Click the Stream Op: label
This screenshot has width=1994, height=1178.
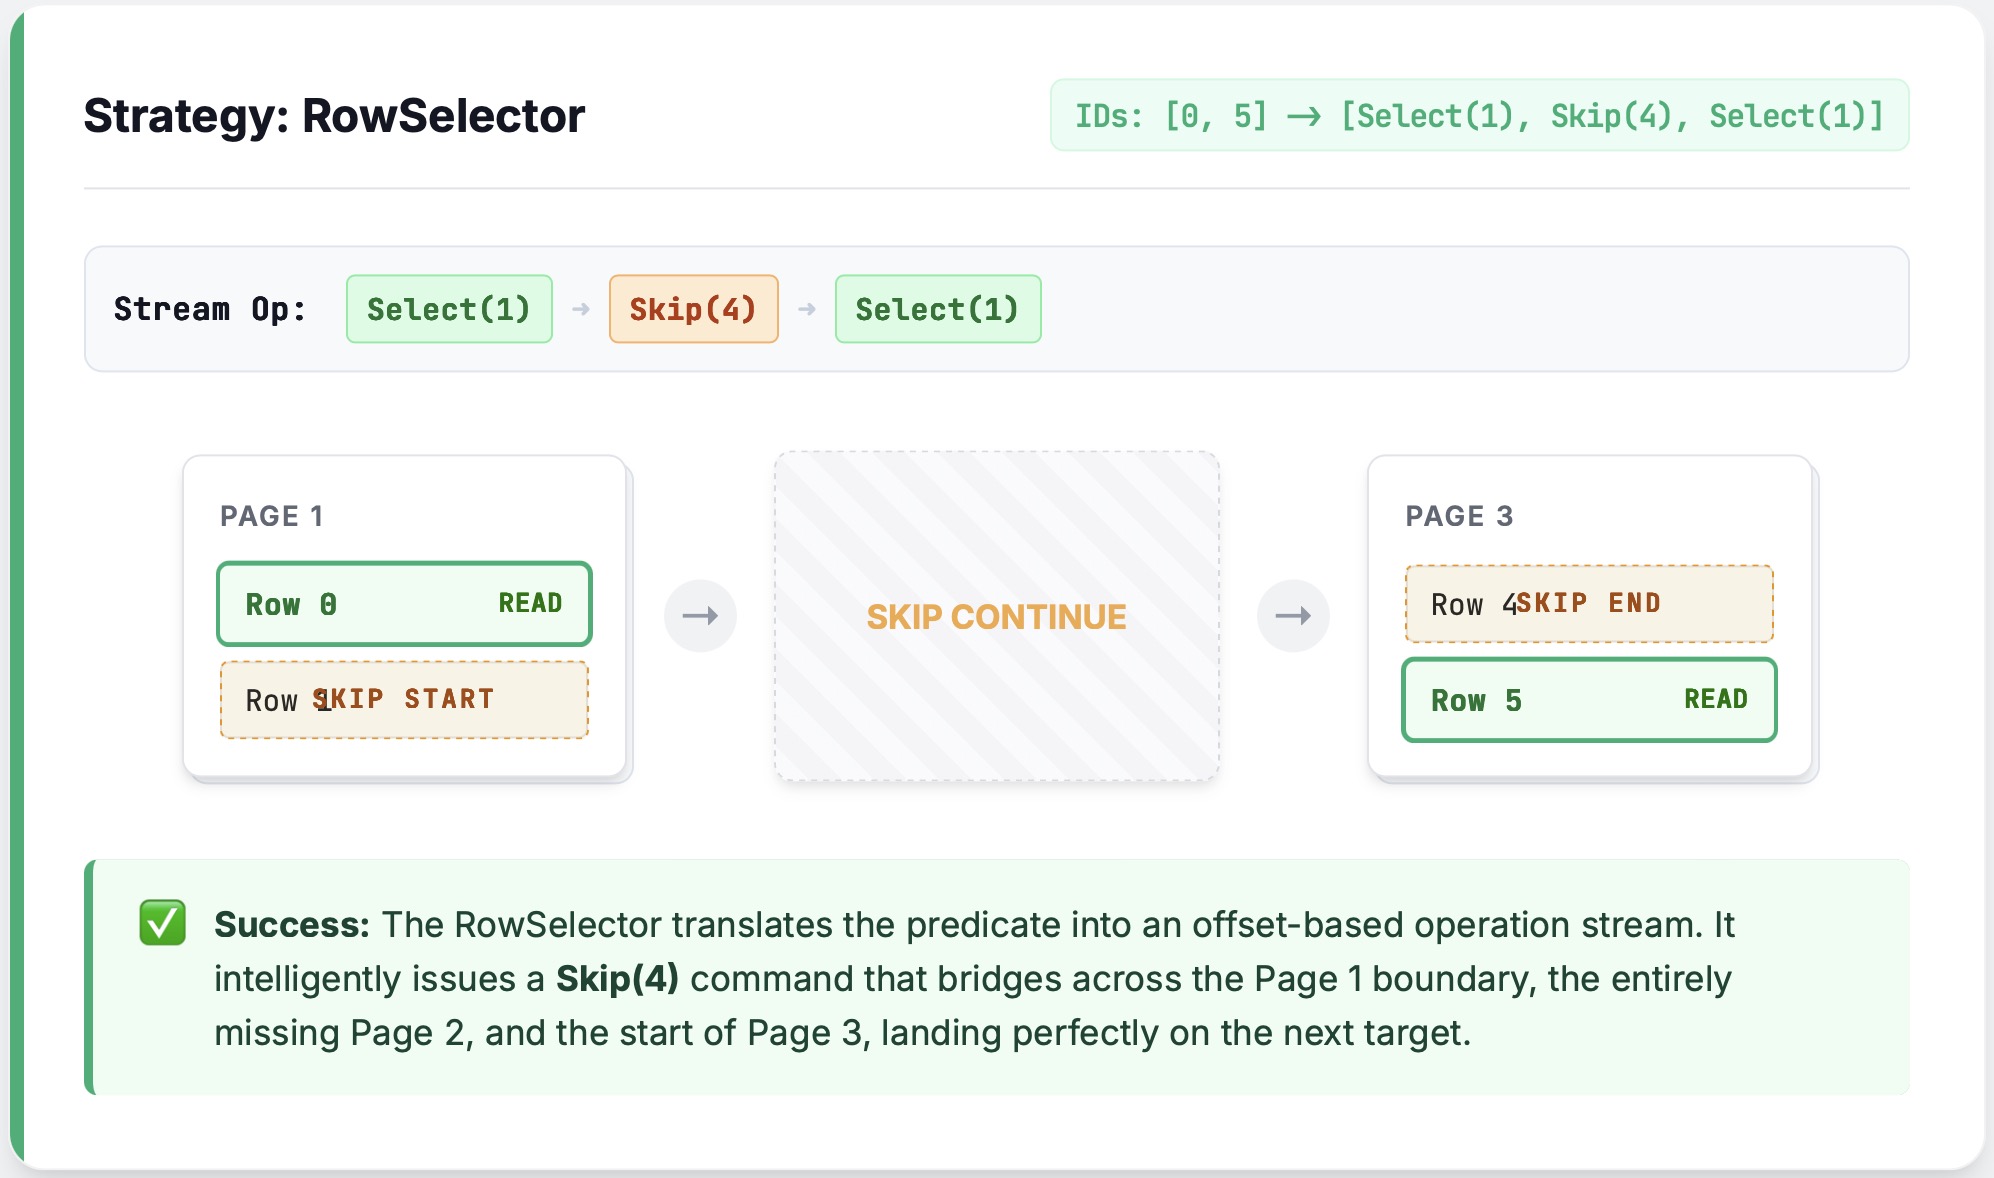pyautogui.click(x=210, y=310)
